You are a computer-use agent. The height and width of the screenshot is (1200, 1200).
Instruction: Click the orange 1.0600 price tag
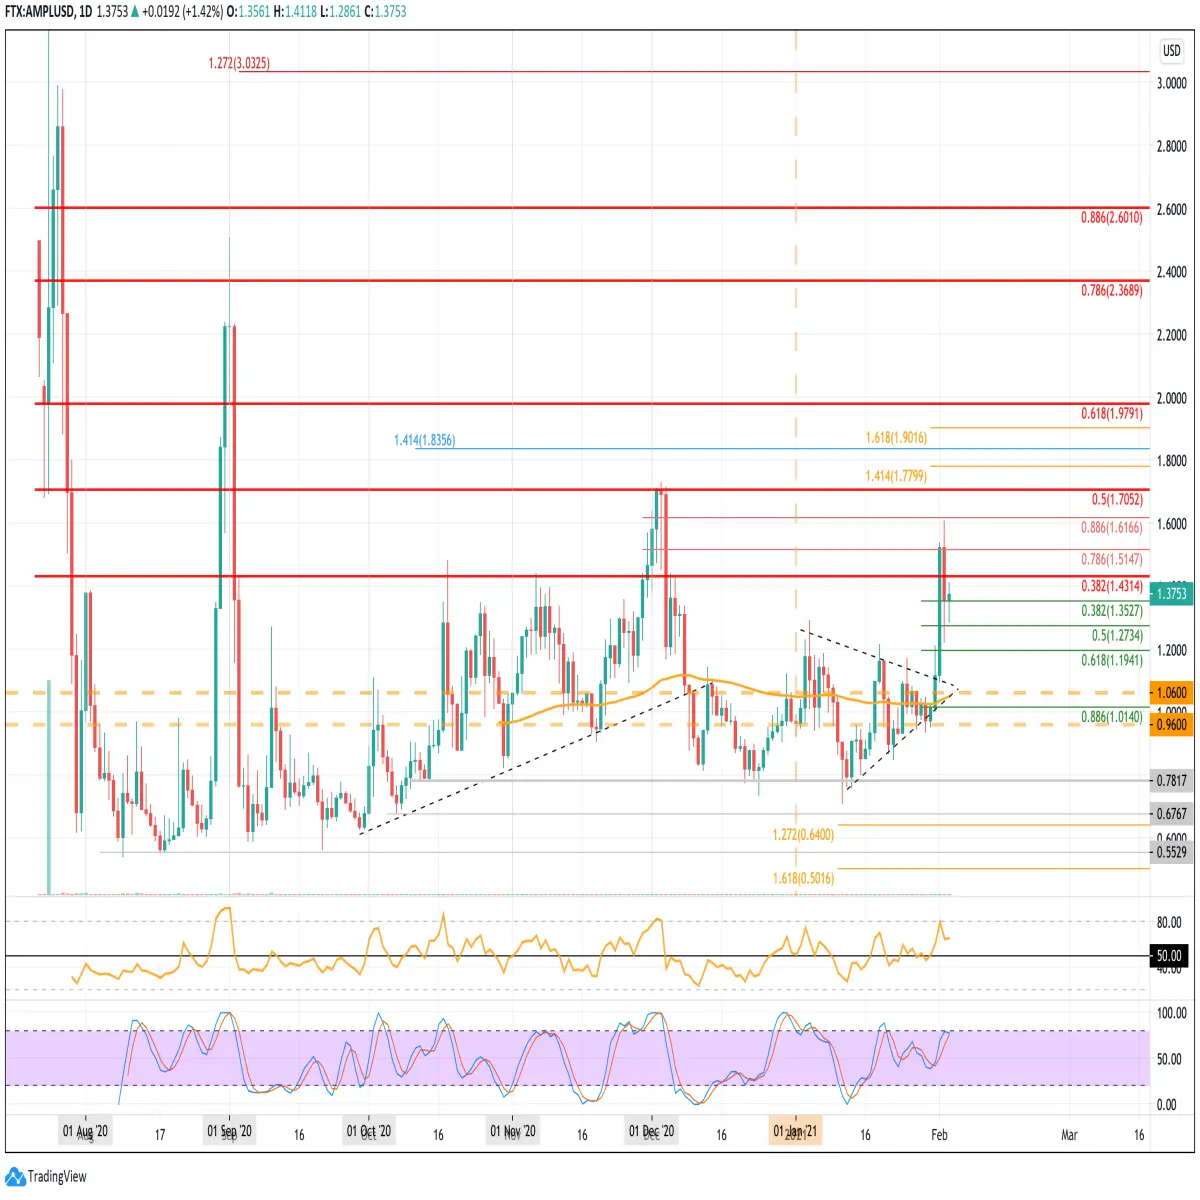pyautogui.click(x=1171, y=692)
